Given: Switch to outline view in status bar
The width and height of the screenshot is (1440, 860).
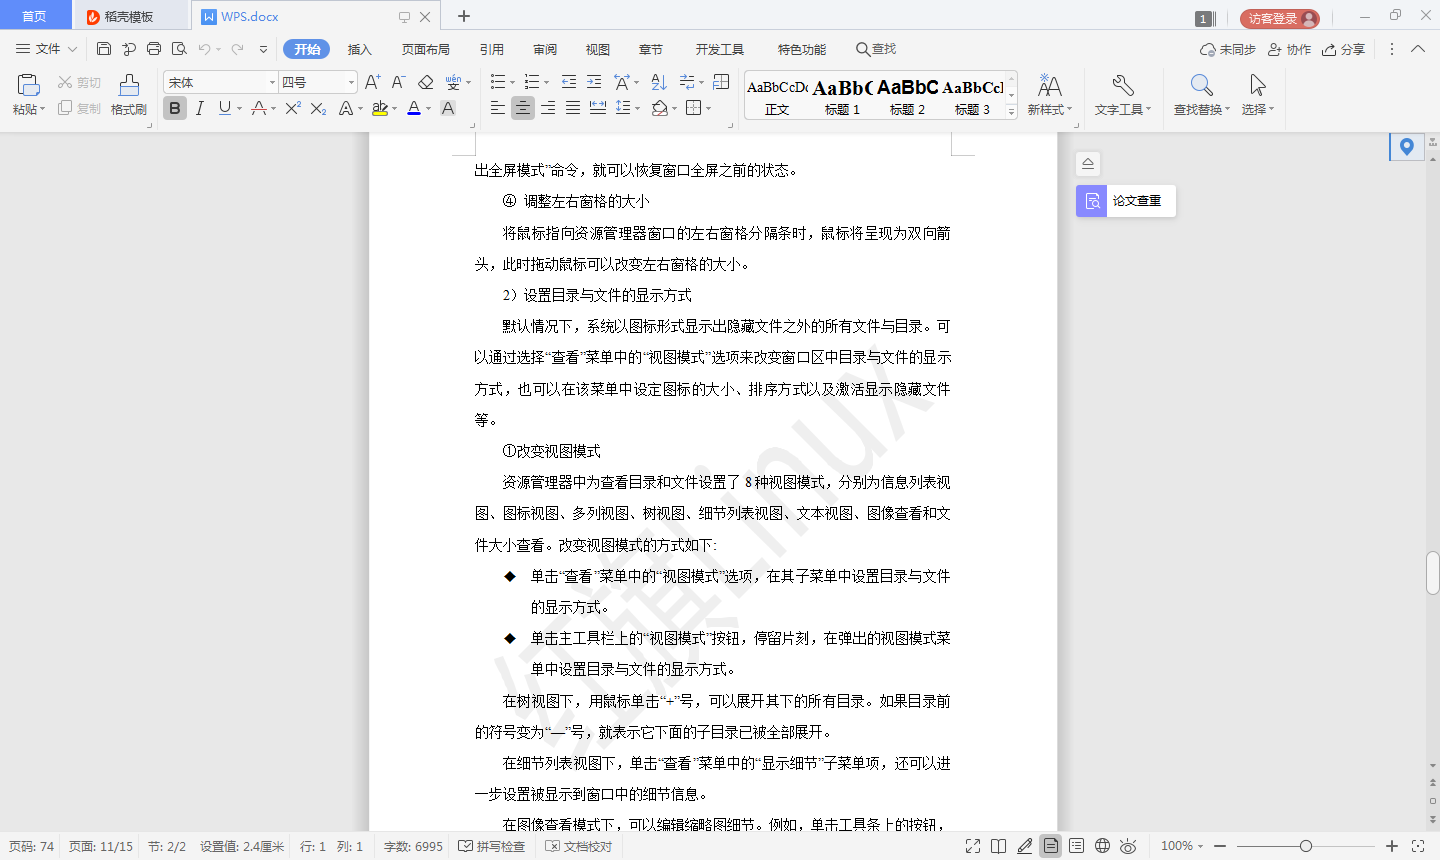Looking at the screenshot, I should click(x=1076, y=846).
